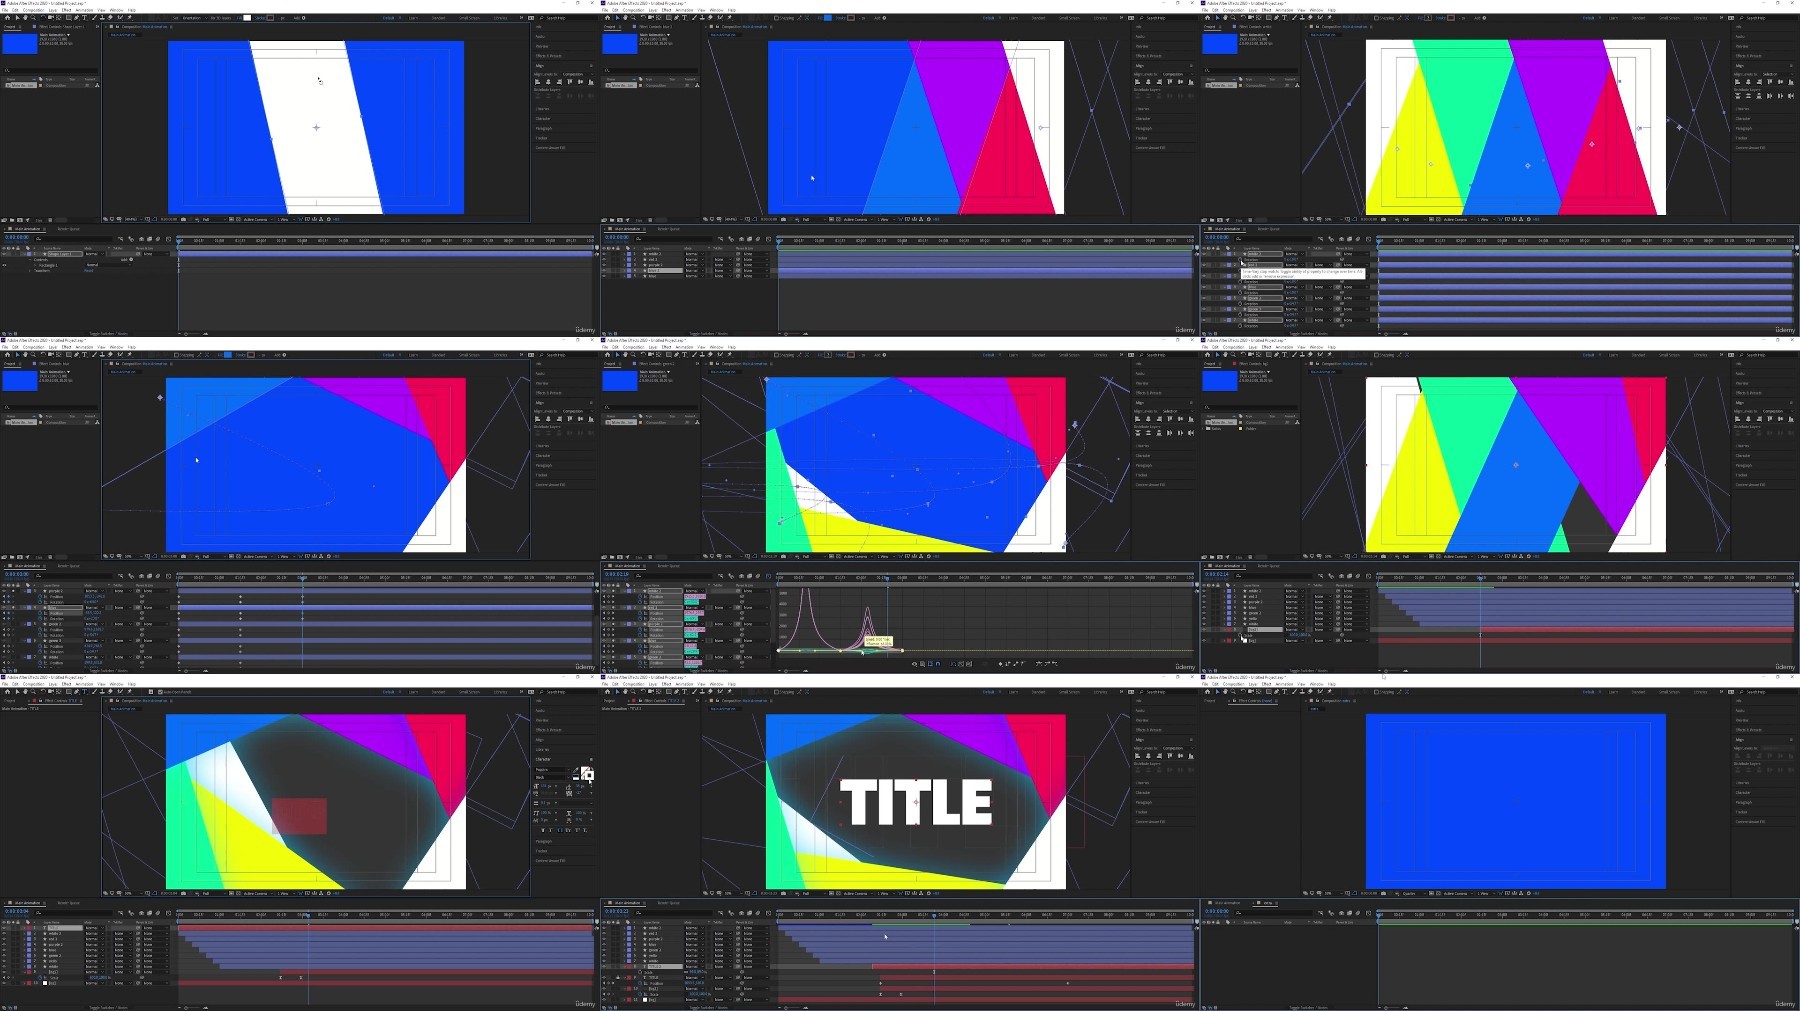Click 'Toggle Switches / Modes' in white-stripe timeline
The width and height of the screenshot is (1800, 1011).
tap(108, 333)
